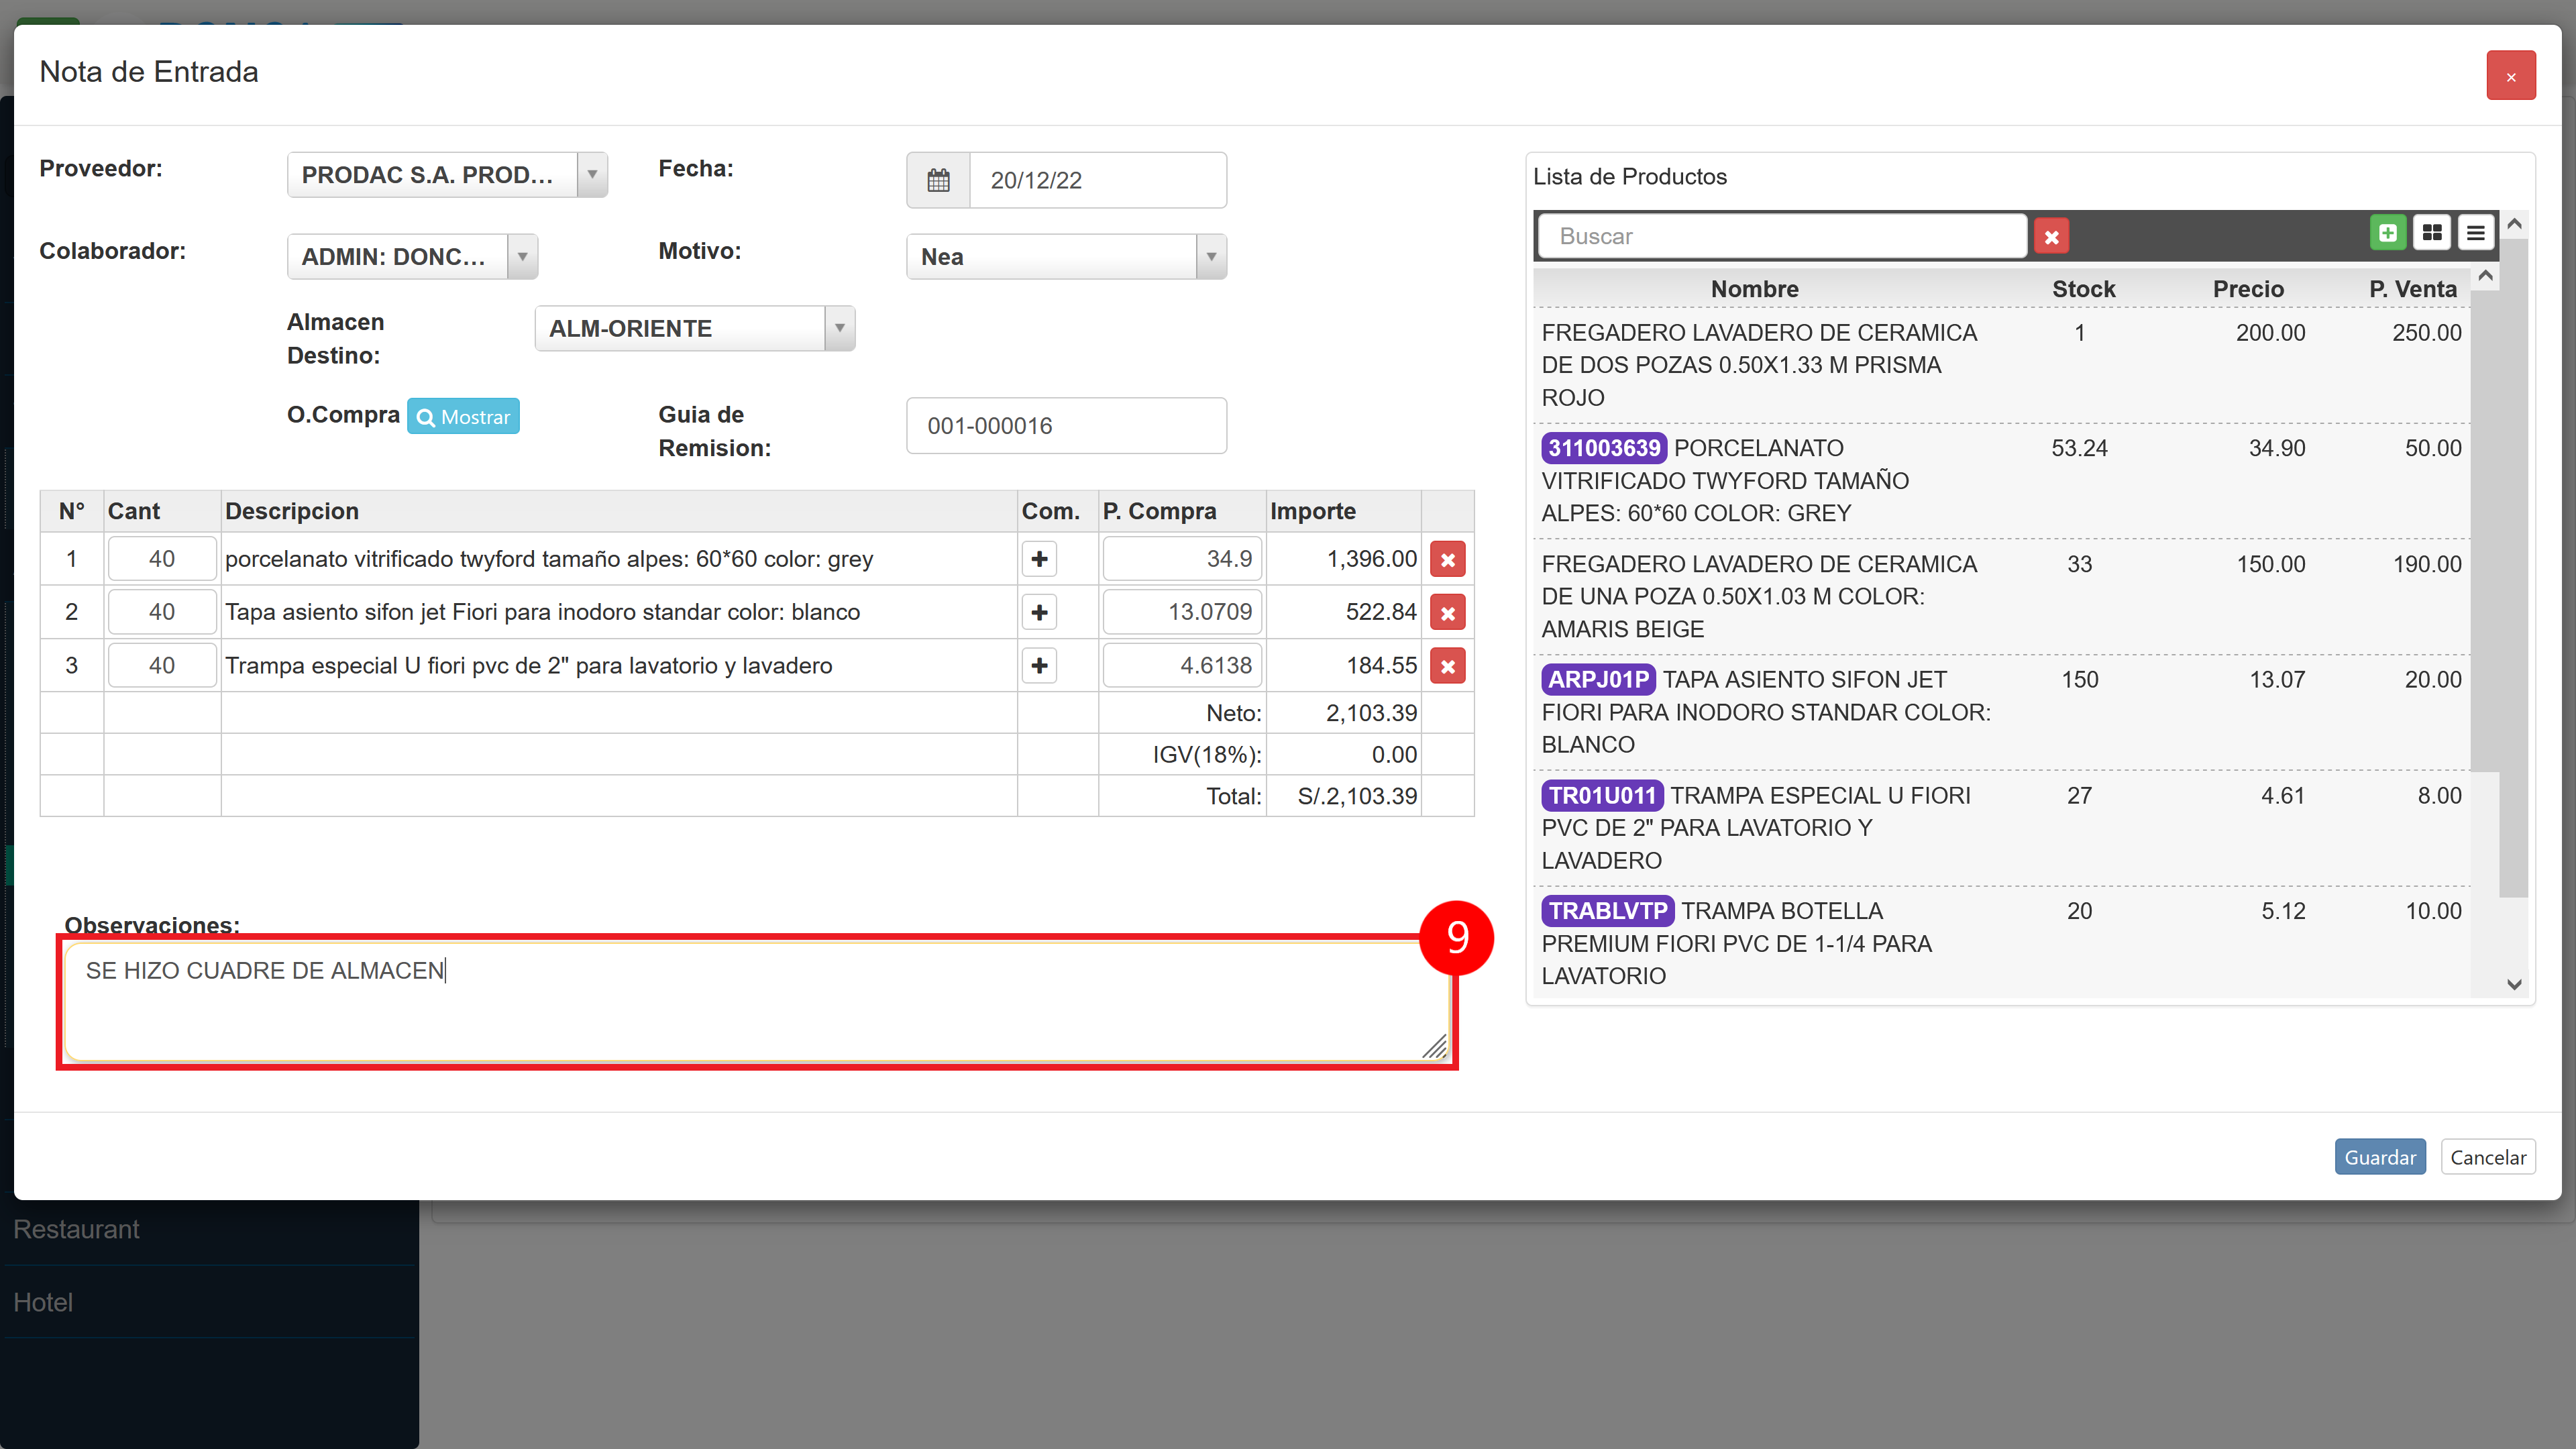
Task: Click the Precio column header
Action: click(2248, 289)
